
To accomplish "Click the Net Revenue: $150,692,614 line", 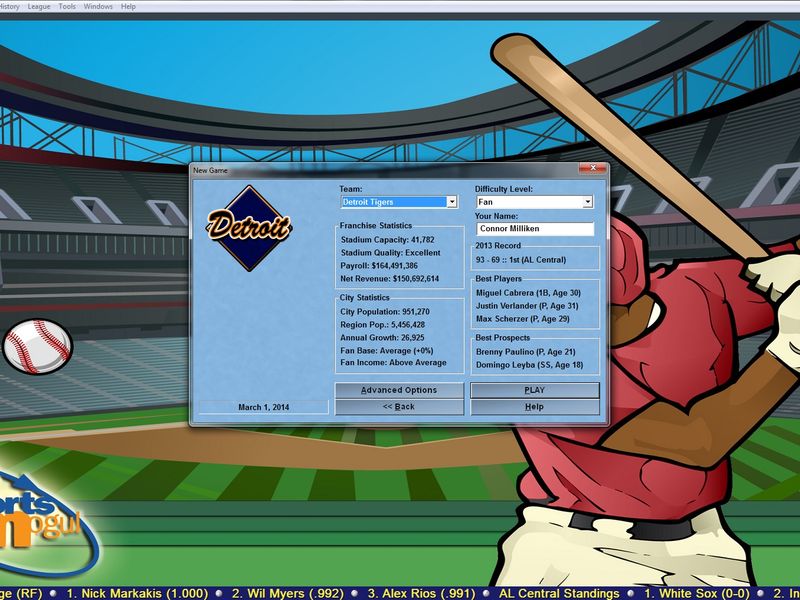I will [x=389, y=279].
